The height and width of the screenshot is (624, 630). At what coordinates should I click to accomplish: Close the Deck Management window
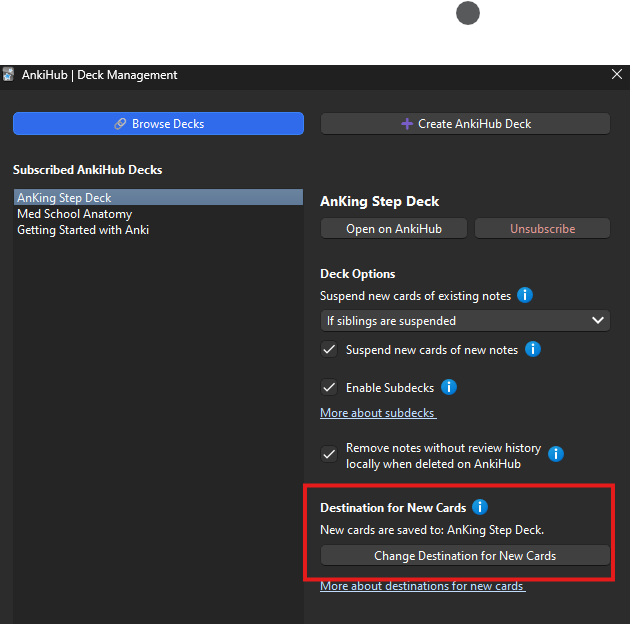click(617, 74)
